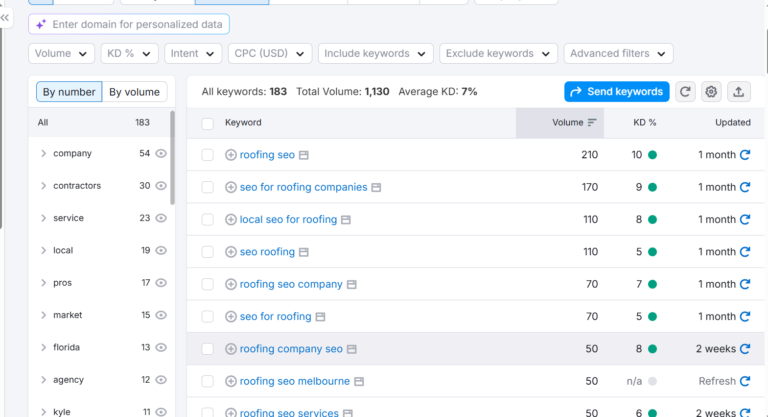Open the KD % filter dropdown
Image resolution: width=768 pixels, height=417 pixels.
(x=129, y=53)
